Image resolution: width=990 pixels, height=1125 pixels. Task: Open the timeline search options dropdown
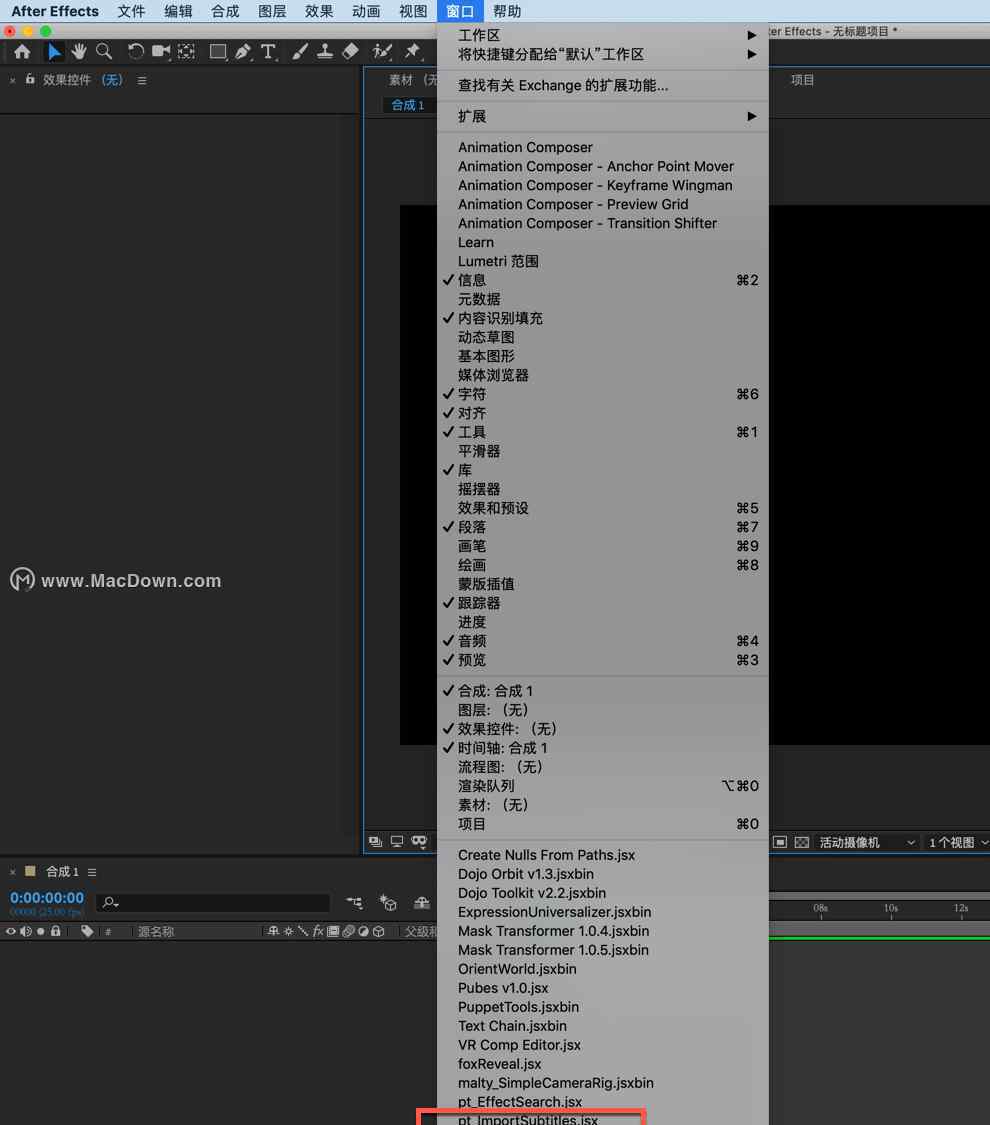click(x=110, y=903)
